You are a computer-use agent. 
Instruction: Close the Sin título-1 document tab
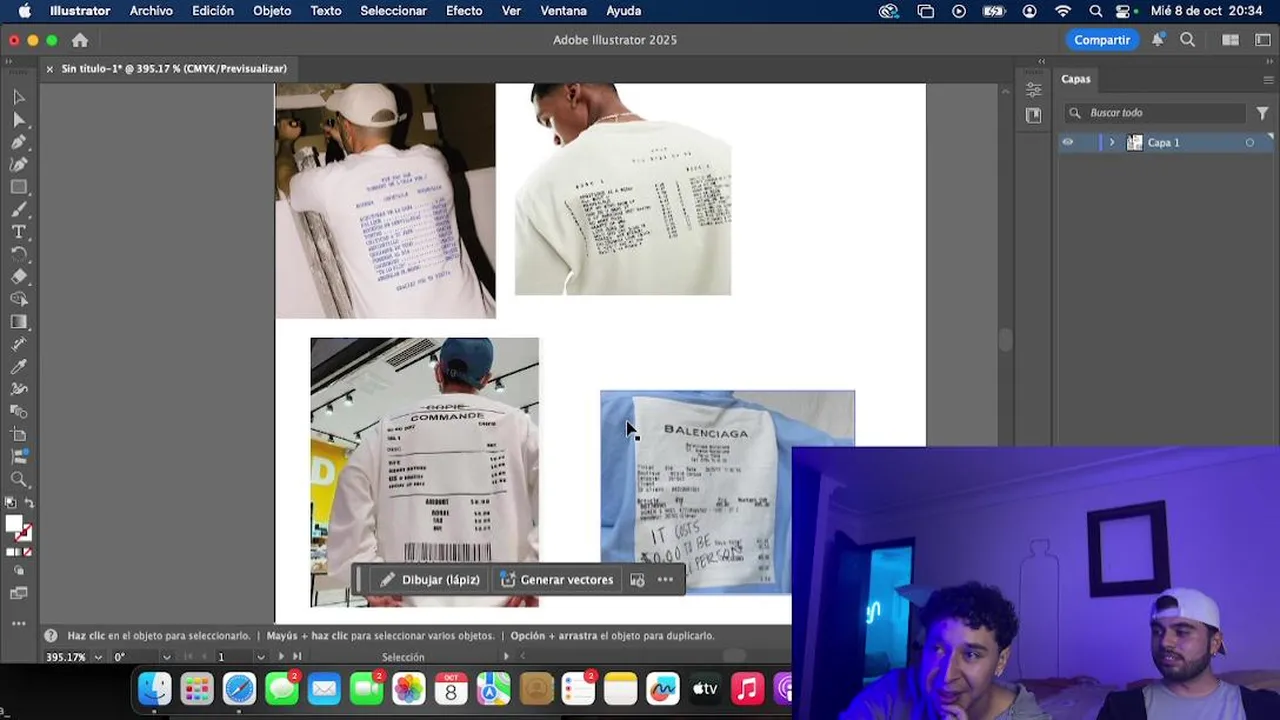coord(49,69)
